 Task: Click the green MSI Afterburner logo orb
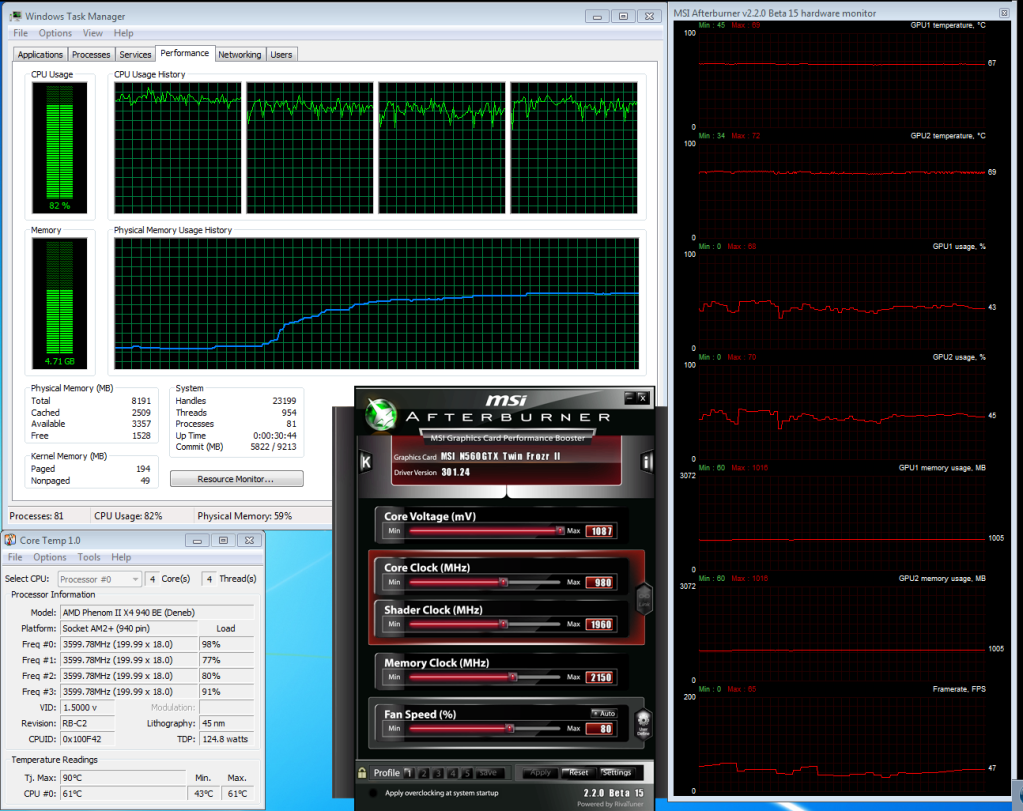tap(381, 414)
